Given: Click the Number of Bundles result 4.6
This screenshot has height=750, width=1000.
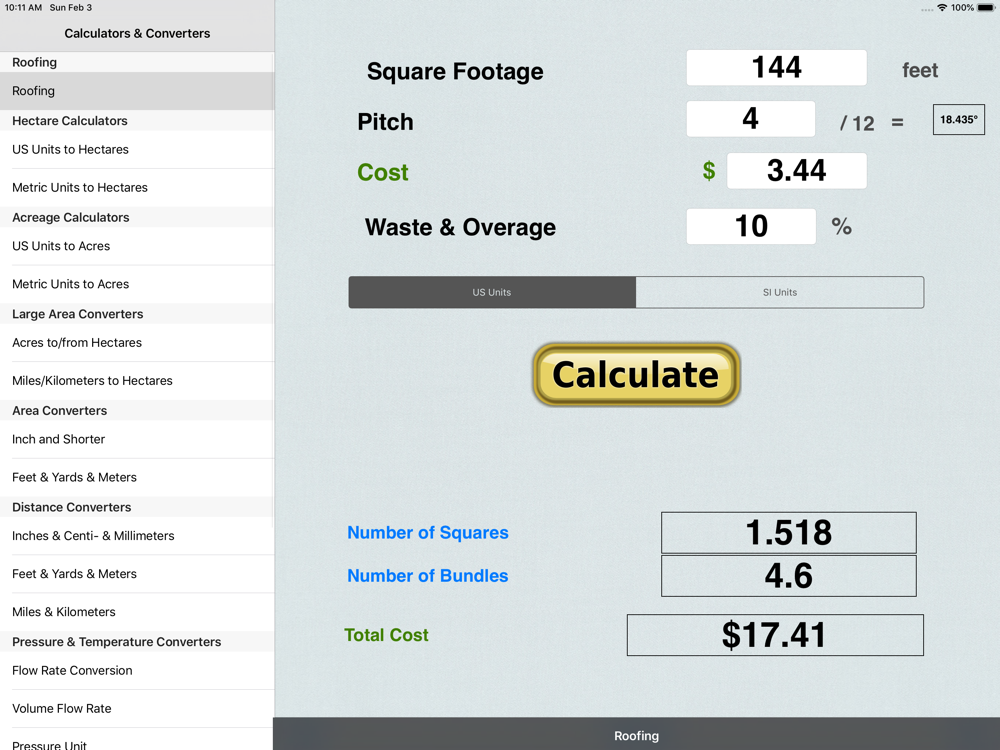Looking at the screenshot, I should click(788, 576).
